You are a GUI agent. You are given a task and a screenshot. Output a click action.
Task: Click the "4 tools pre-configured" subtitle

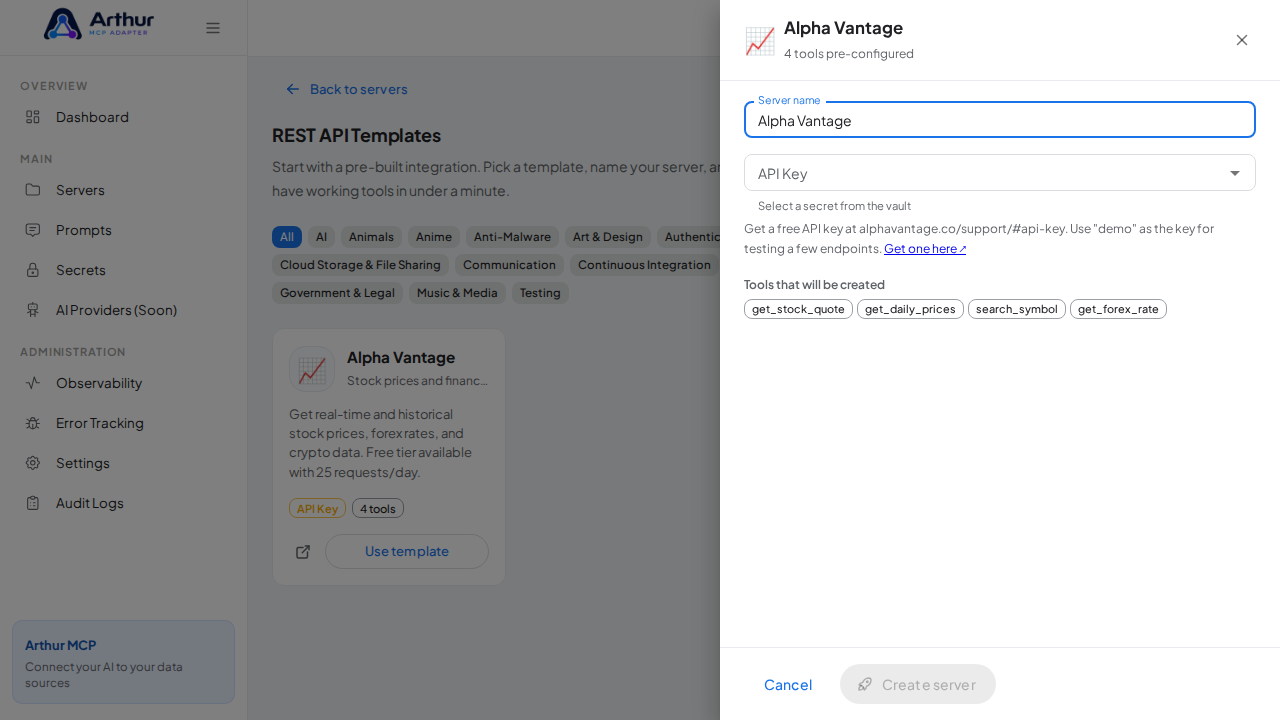coord(849,54)
